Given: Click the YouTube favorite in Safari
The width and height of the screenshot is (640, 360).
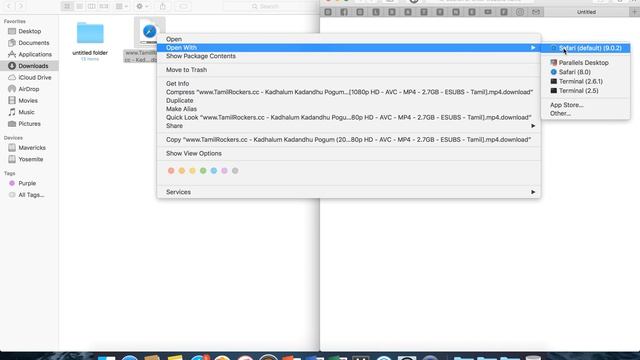Looking at the screenshot, I should point(488,12).
